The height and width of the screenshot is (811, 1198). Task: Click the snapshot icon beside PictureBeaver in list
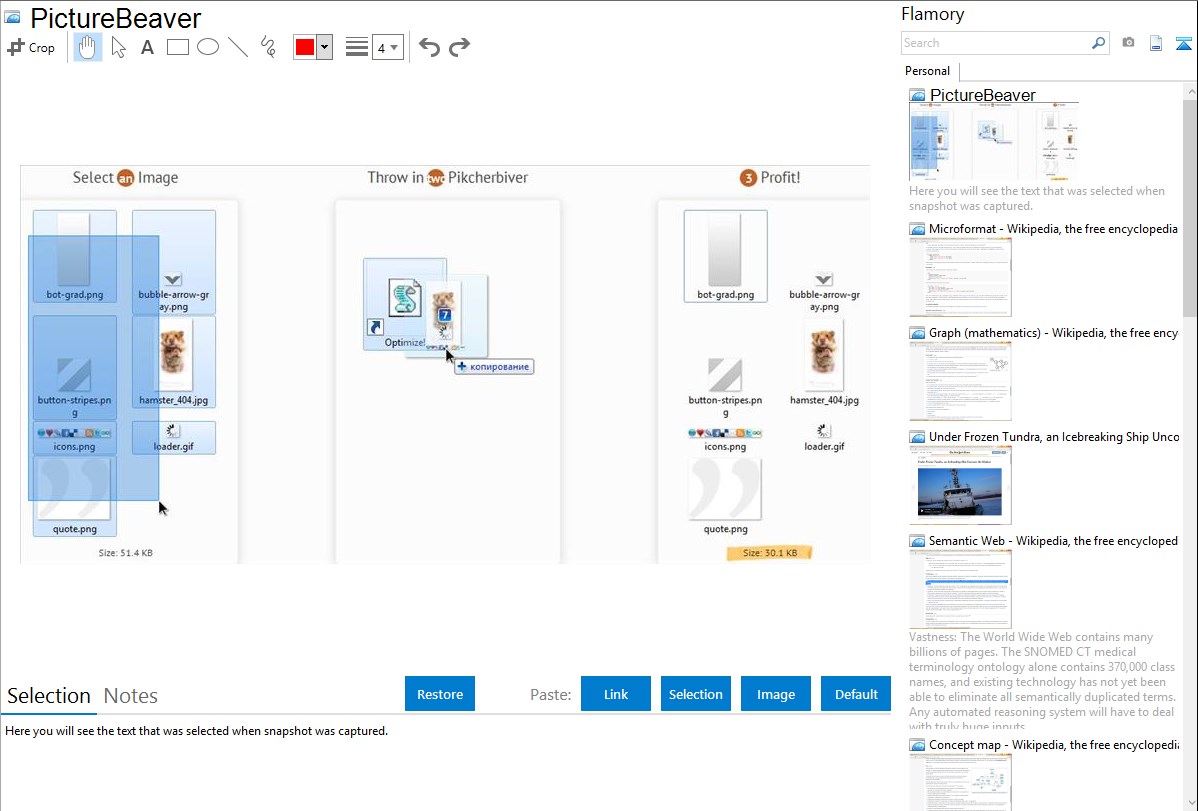(x=917, y=96)
